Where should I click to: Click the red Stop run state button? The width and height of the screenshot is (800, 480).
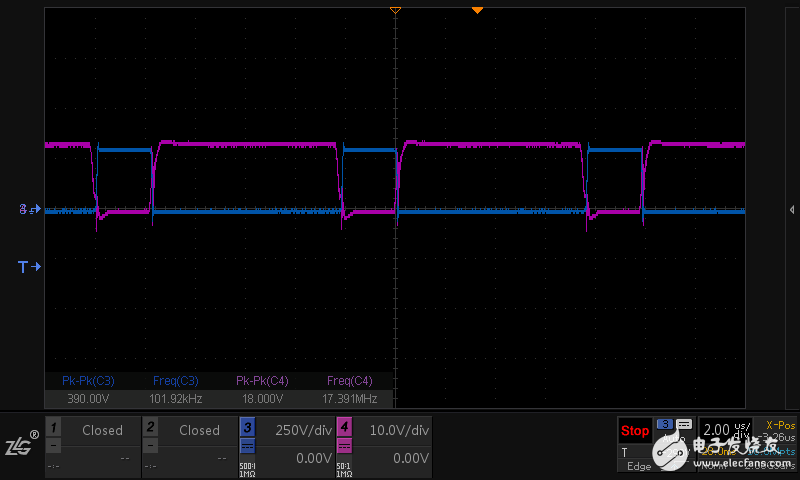click(635, 431)
